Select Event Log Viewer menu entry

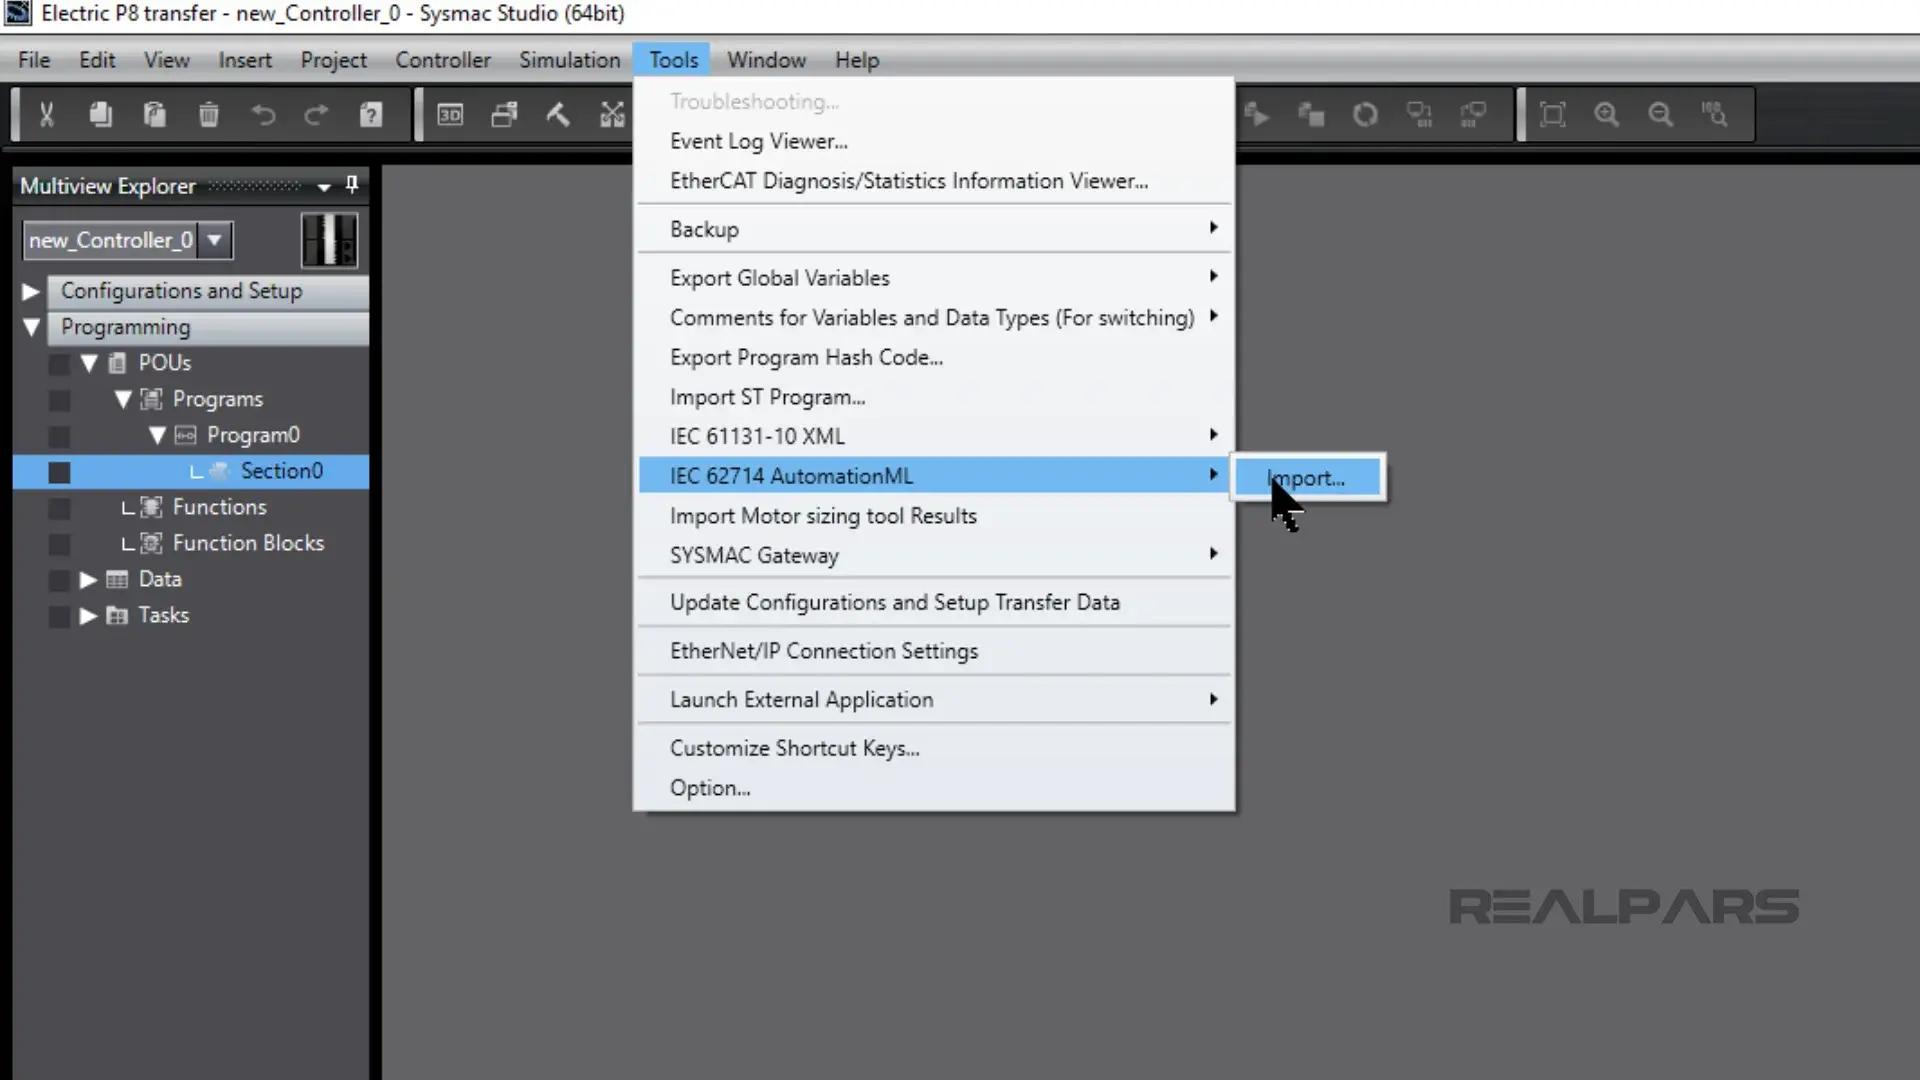tap(934, 141)
